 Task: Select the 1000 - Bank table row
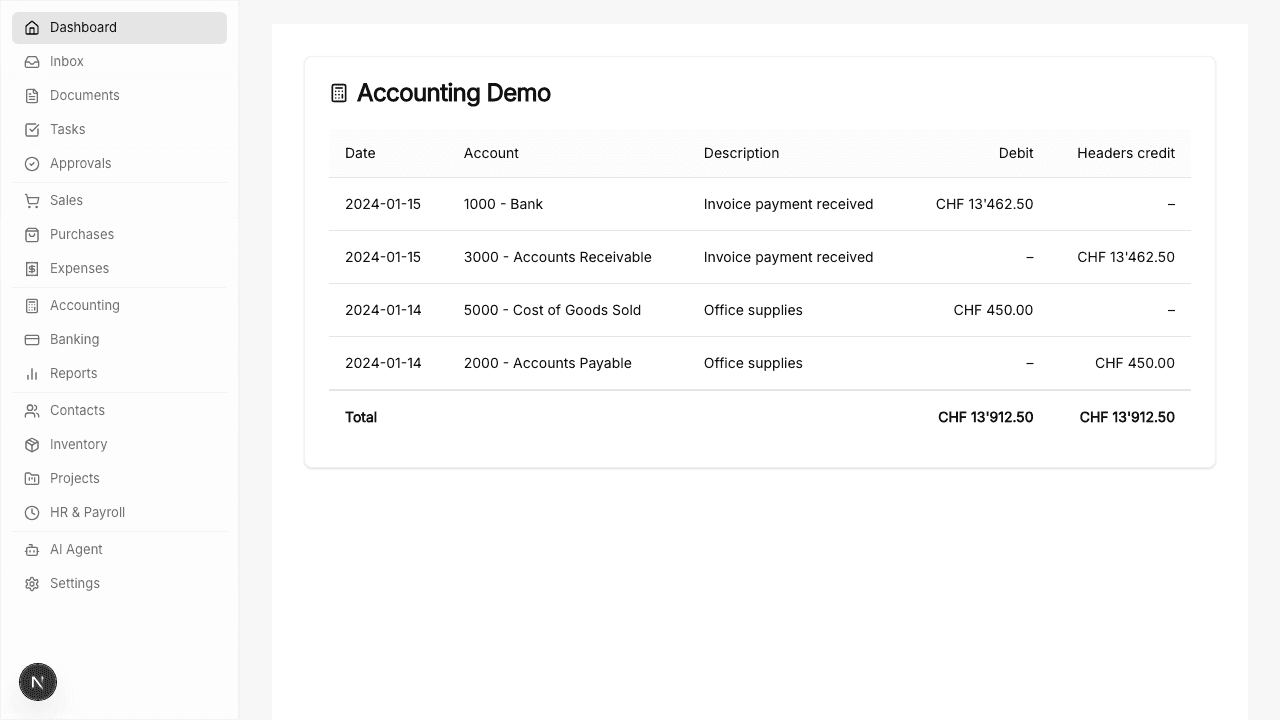[759, 204]
